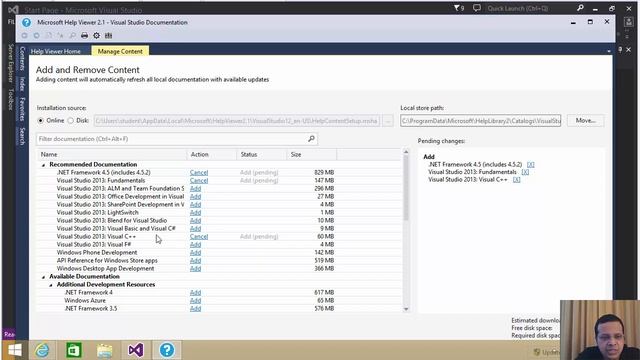Open the Windows Store taskbar icon
The height and width of the screenshot is (360, 640).
tap(73, 350)
